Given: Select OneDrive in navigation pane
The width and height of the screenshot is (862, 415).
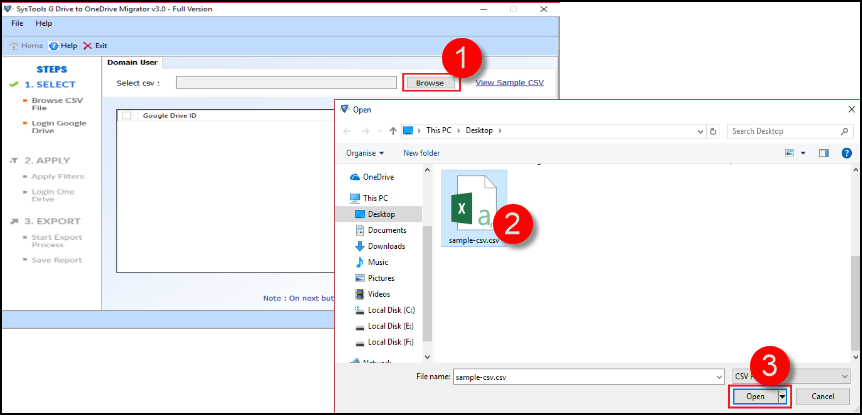Looking at the screenshot, I should tap(372, 177).
